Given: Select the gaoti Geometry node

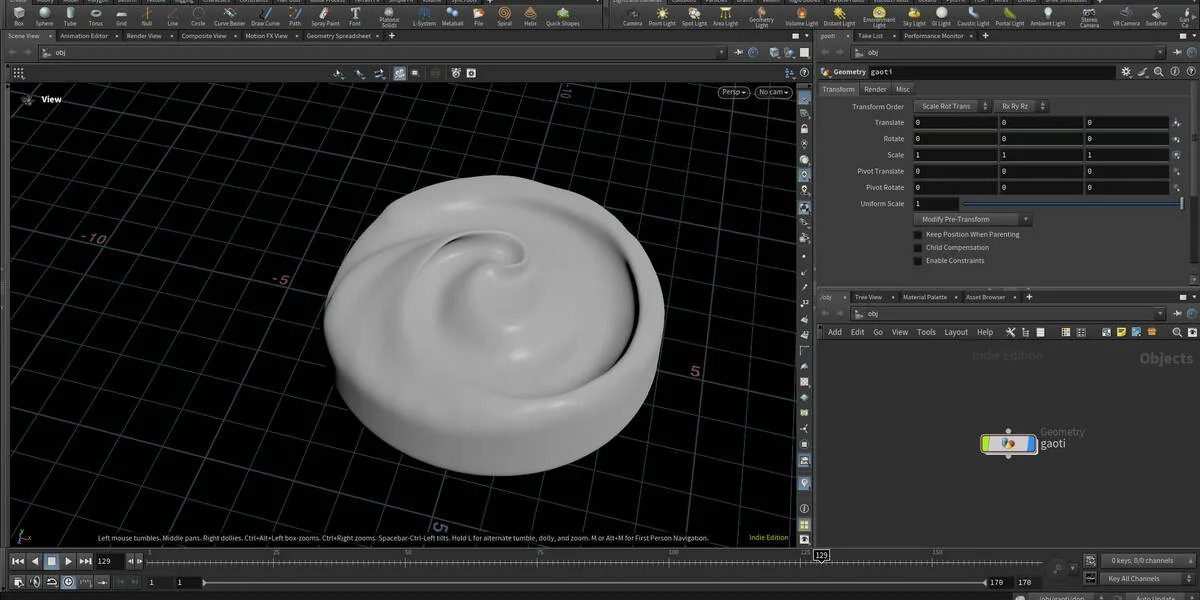Looking at the screenshot, I should tap(1008, 443).
